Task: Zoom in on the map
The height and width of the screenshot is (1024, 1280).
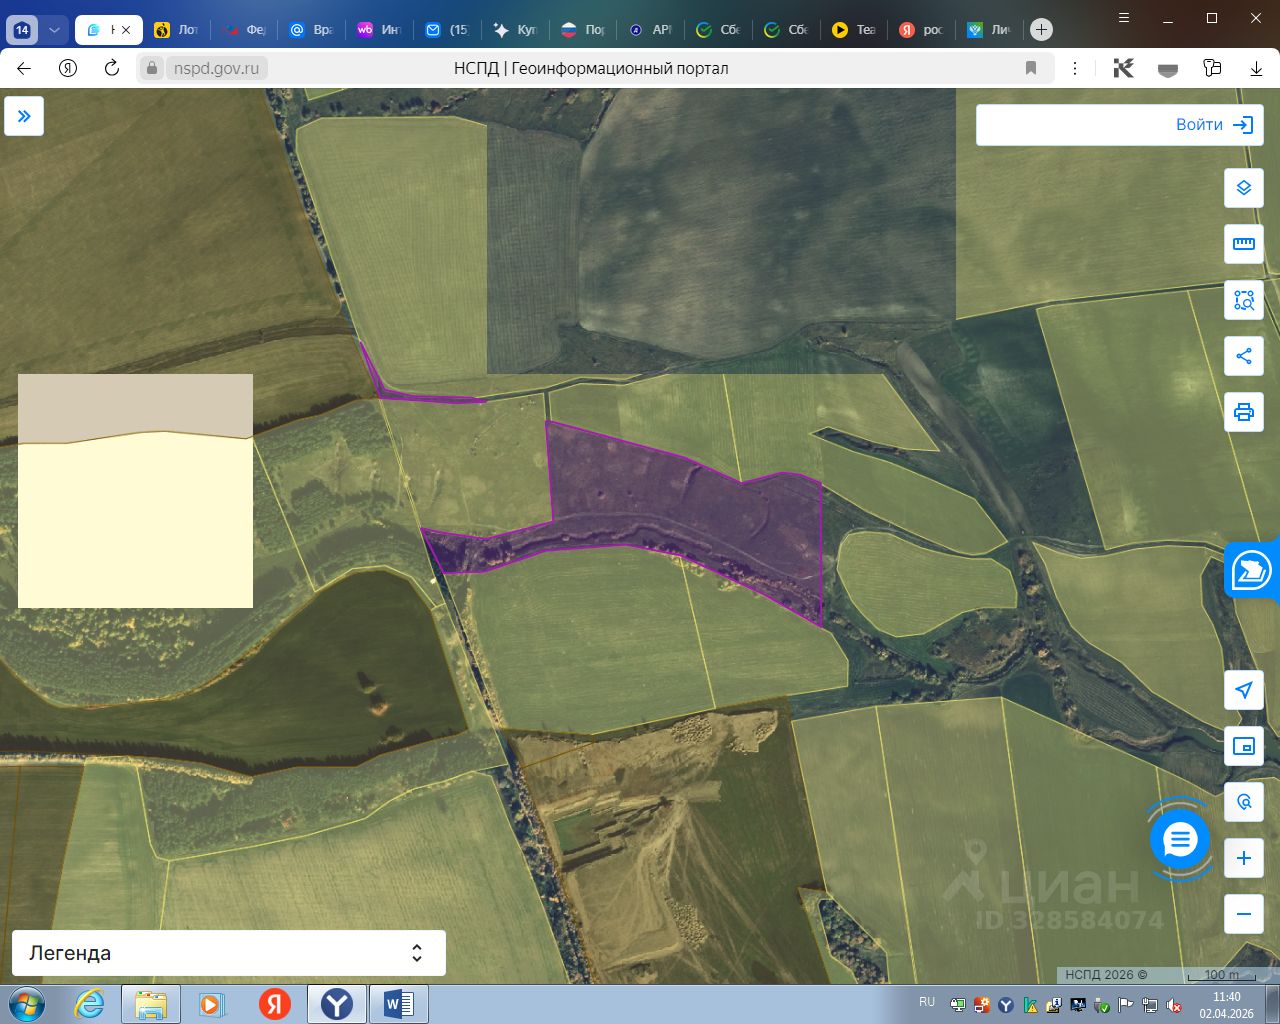Action: pyautogui.click(x=1244, y=858)
